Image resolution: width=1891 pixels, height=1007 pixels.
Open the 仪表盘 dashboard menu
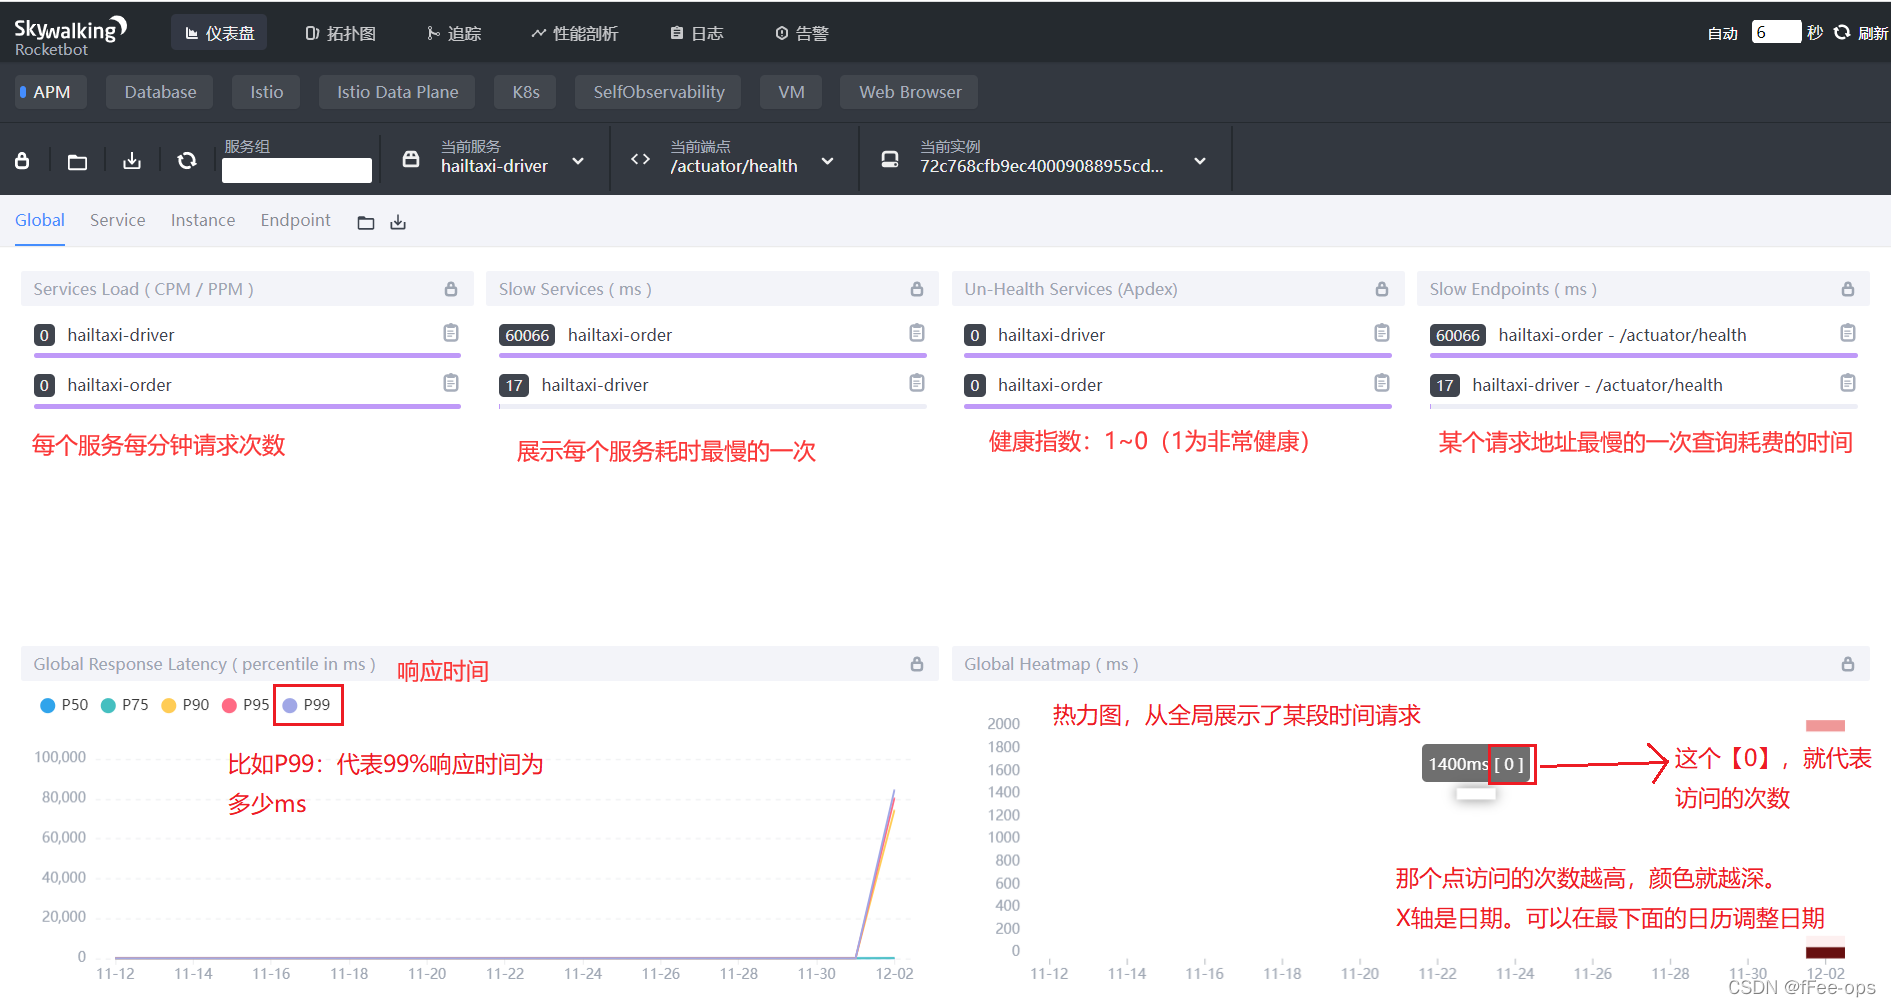(x=219, y=33)
